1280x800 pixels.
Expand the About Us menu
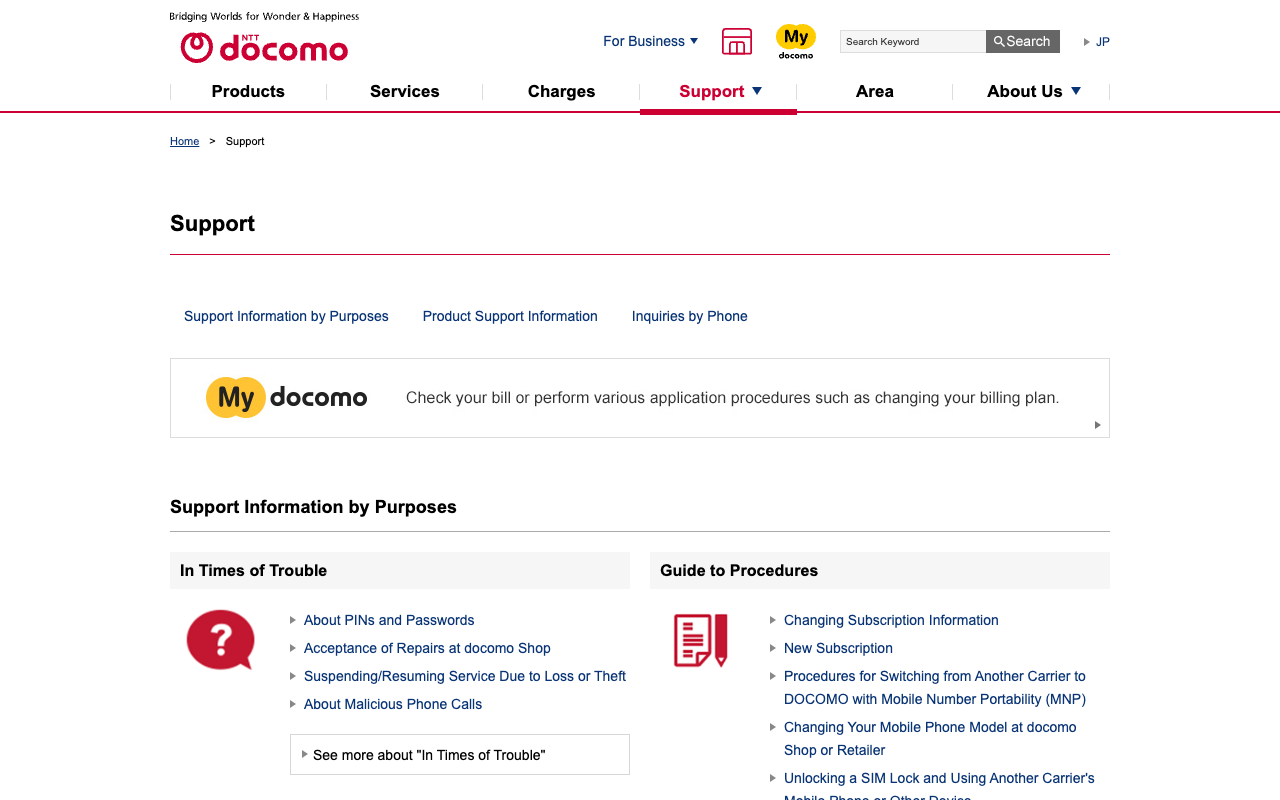(1033, 91)
